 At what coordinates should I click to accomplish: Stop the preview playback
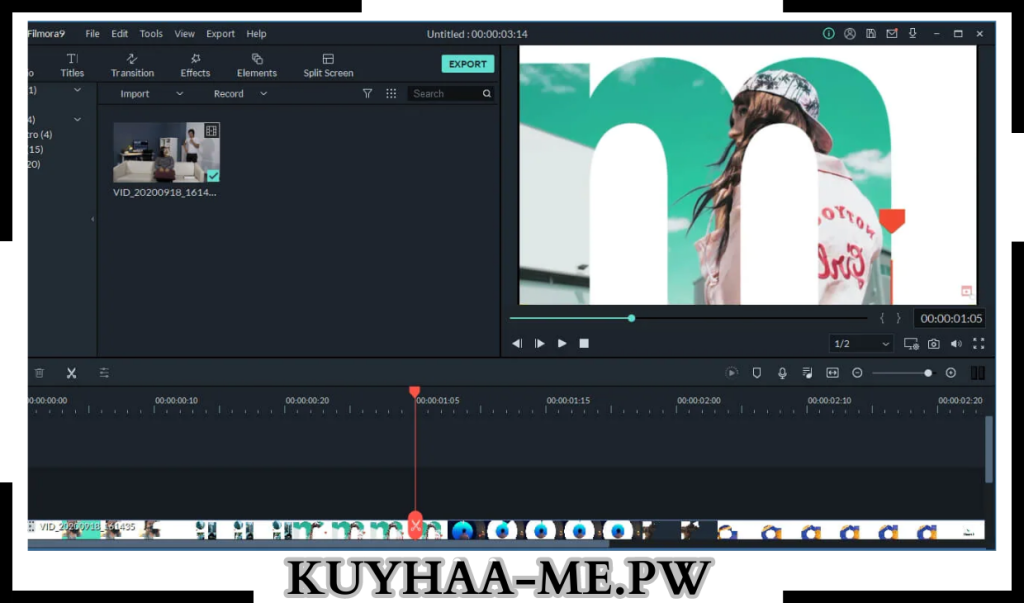pos(584,344)
